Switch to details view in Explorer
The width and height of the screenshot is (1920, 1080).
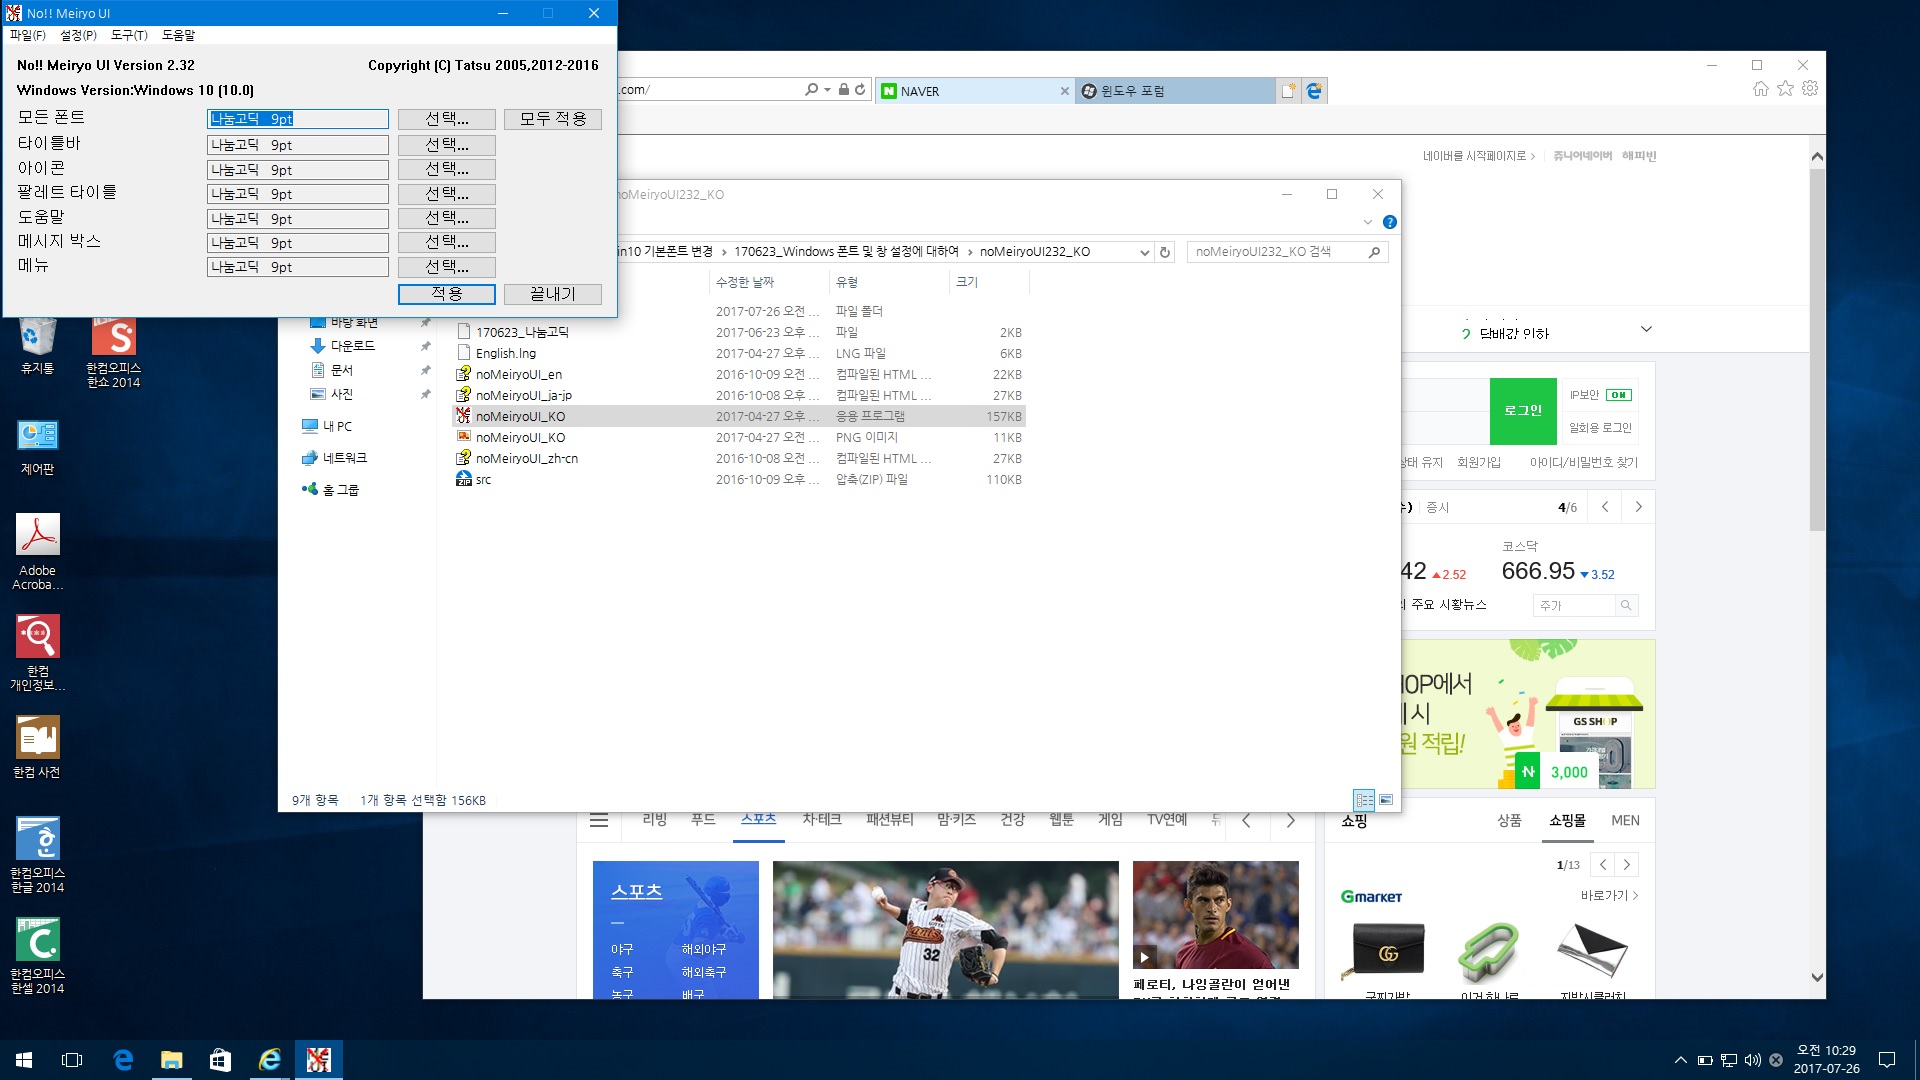coord(1364,800)
